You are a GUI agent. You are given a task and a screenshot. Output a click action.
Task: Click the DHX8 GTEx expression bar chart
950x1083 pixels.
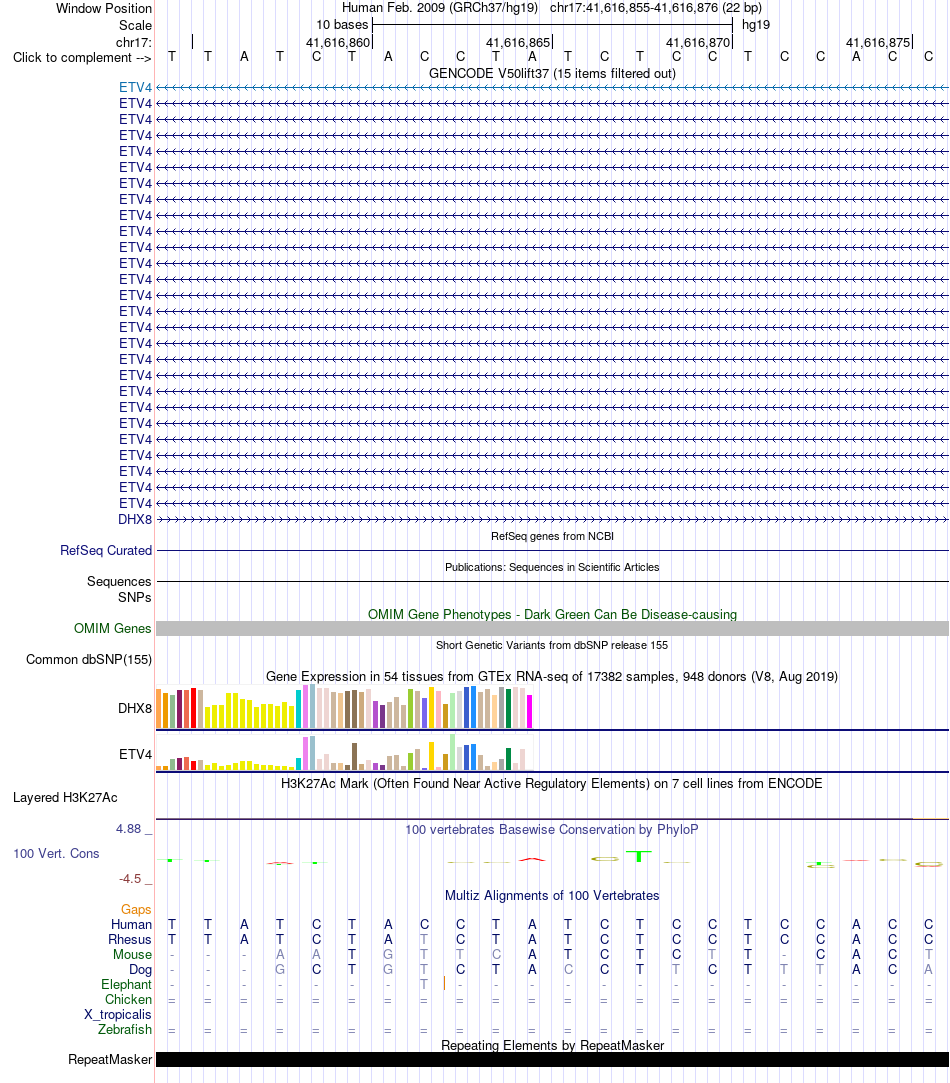(344, 707)
